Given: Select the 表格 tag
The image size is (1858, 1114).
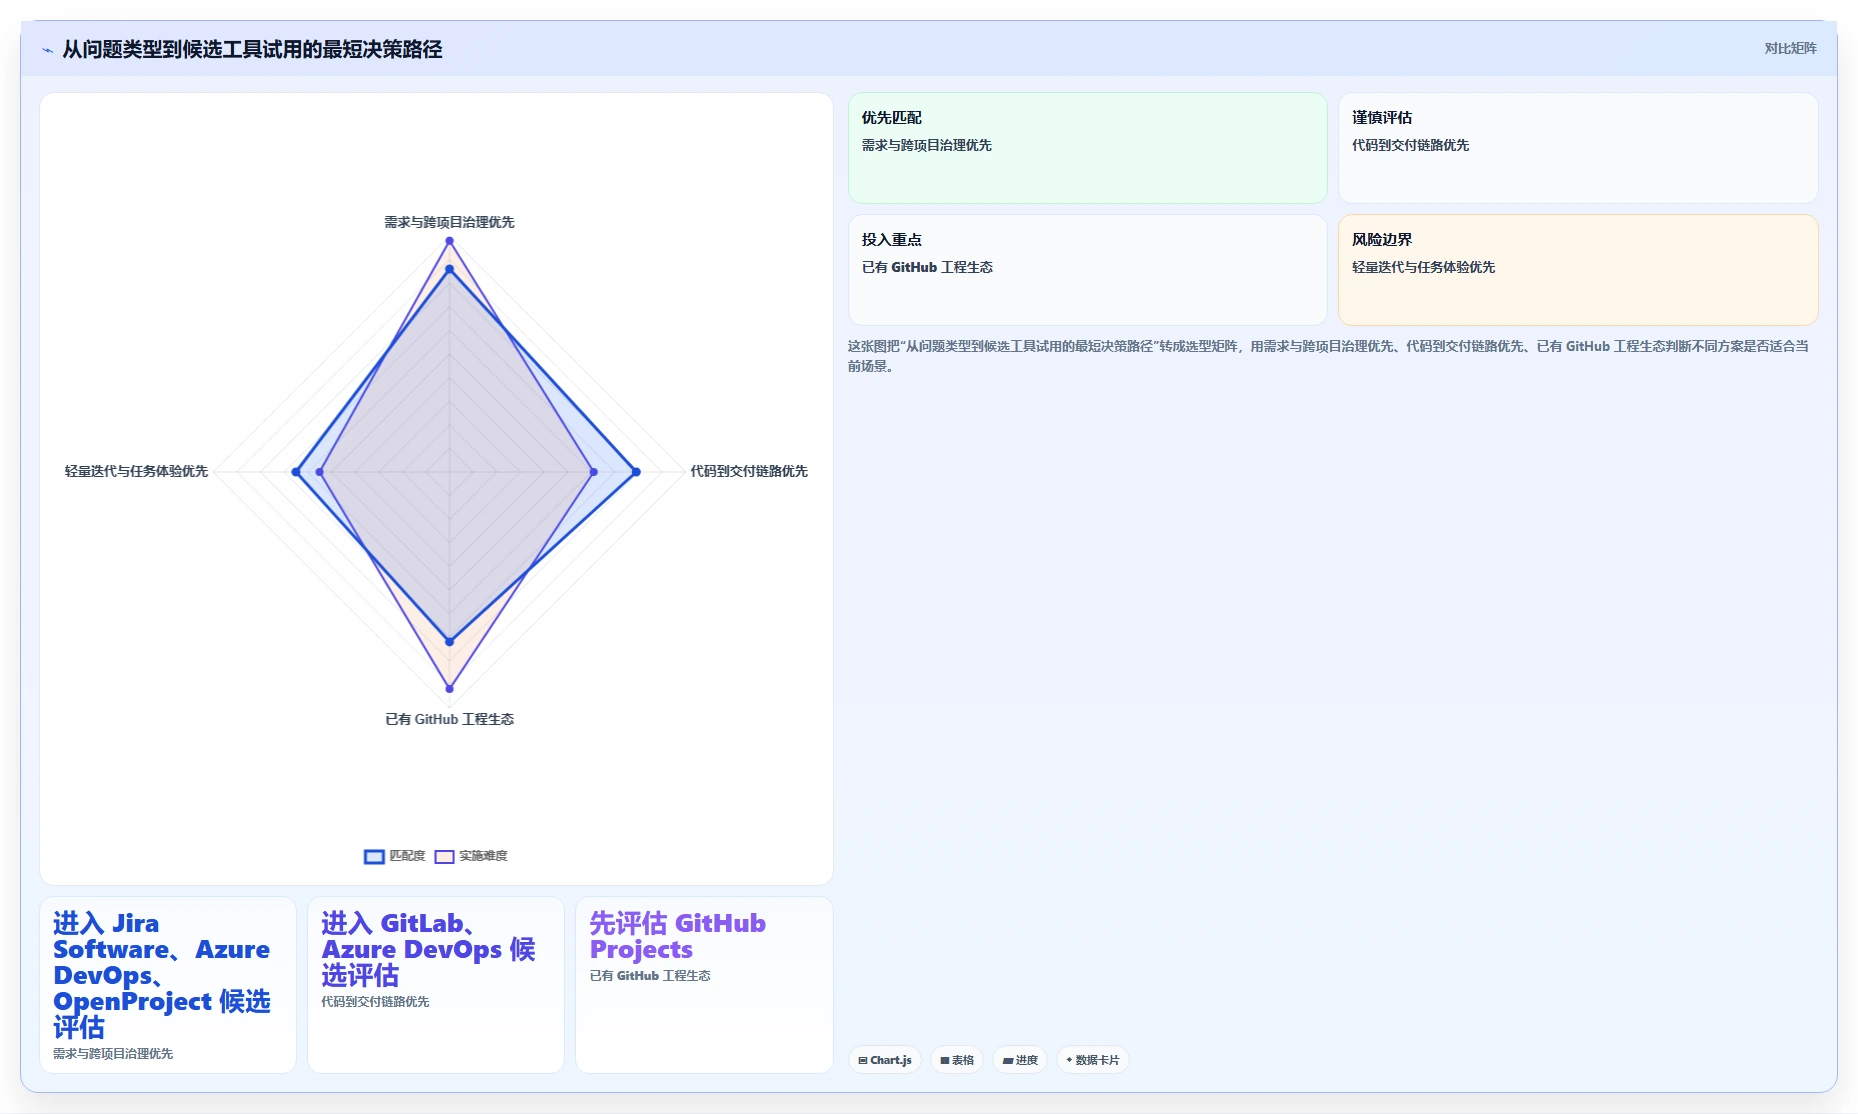Looking at the screenshot, I should point(957,1060).
